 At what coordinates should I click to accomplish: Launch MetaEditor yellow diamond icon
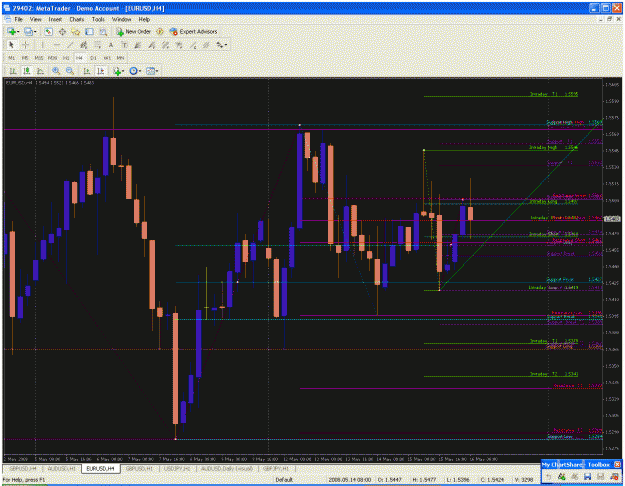pos(160,31)
